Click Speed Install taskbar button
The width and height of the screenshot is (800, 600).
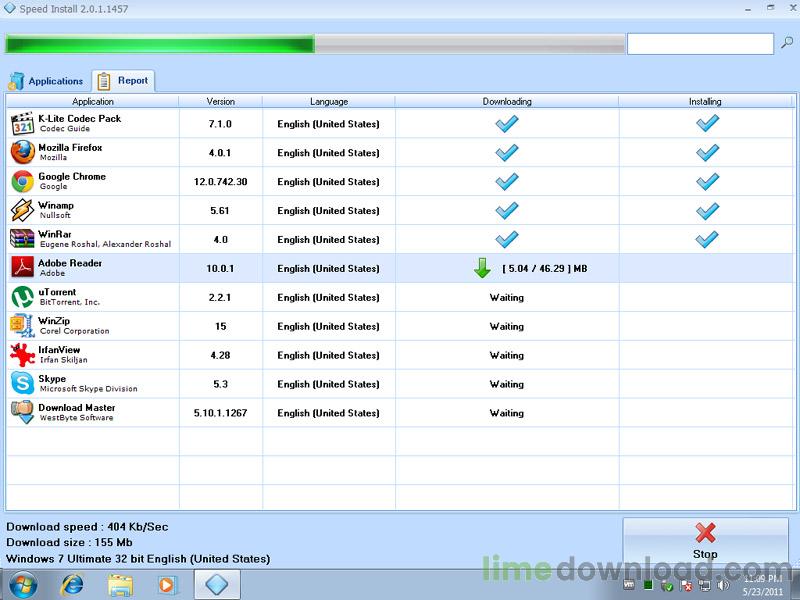[x=217, y=585]
